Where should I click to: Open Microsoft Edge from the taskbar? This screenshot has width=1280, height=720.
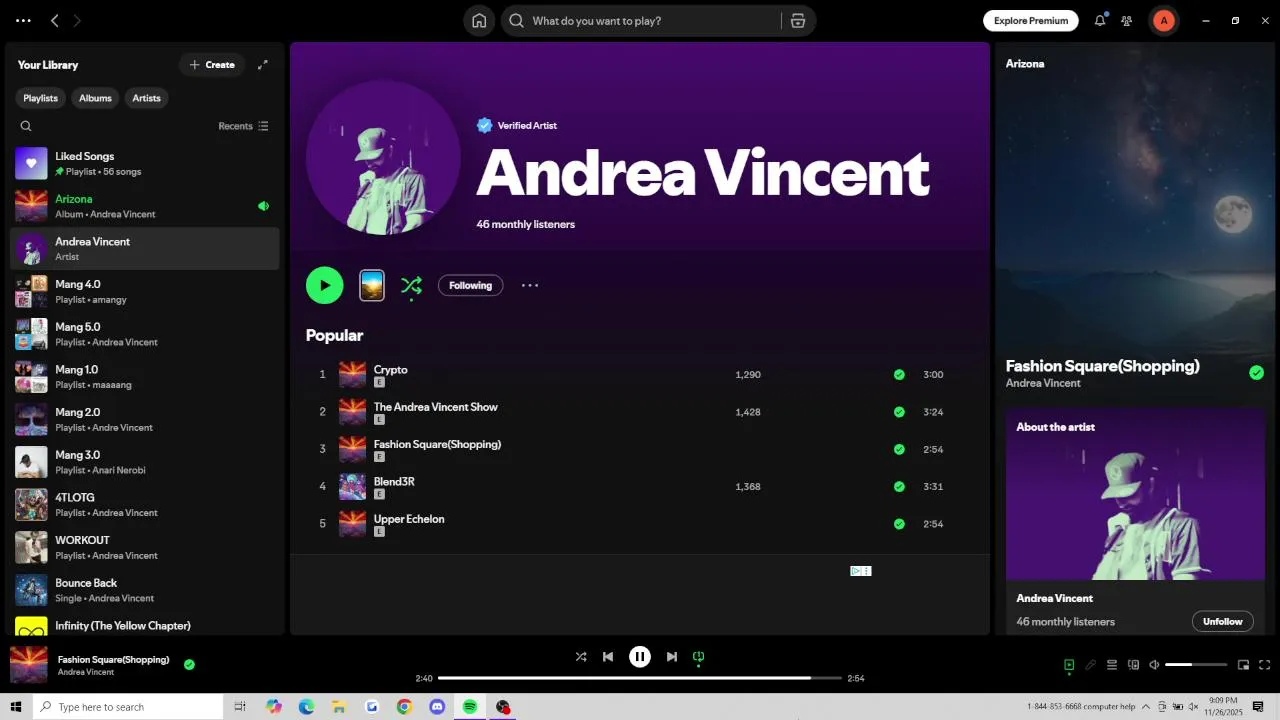coord(306,707)
